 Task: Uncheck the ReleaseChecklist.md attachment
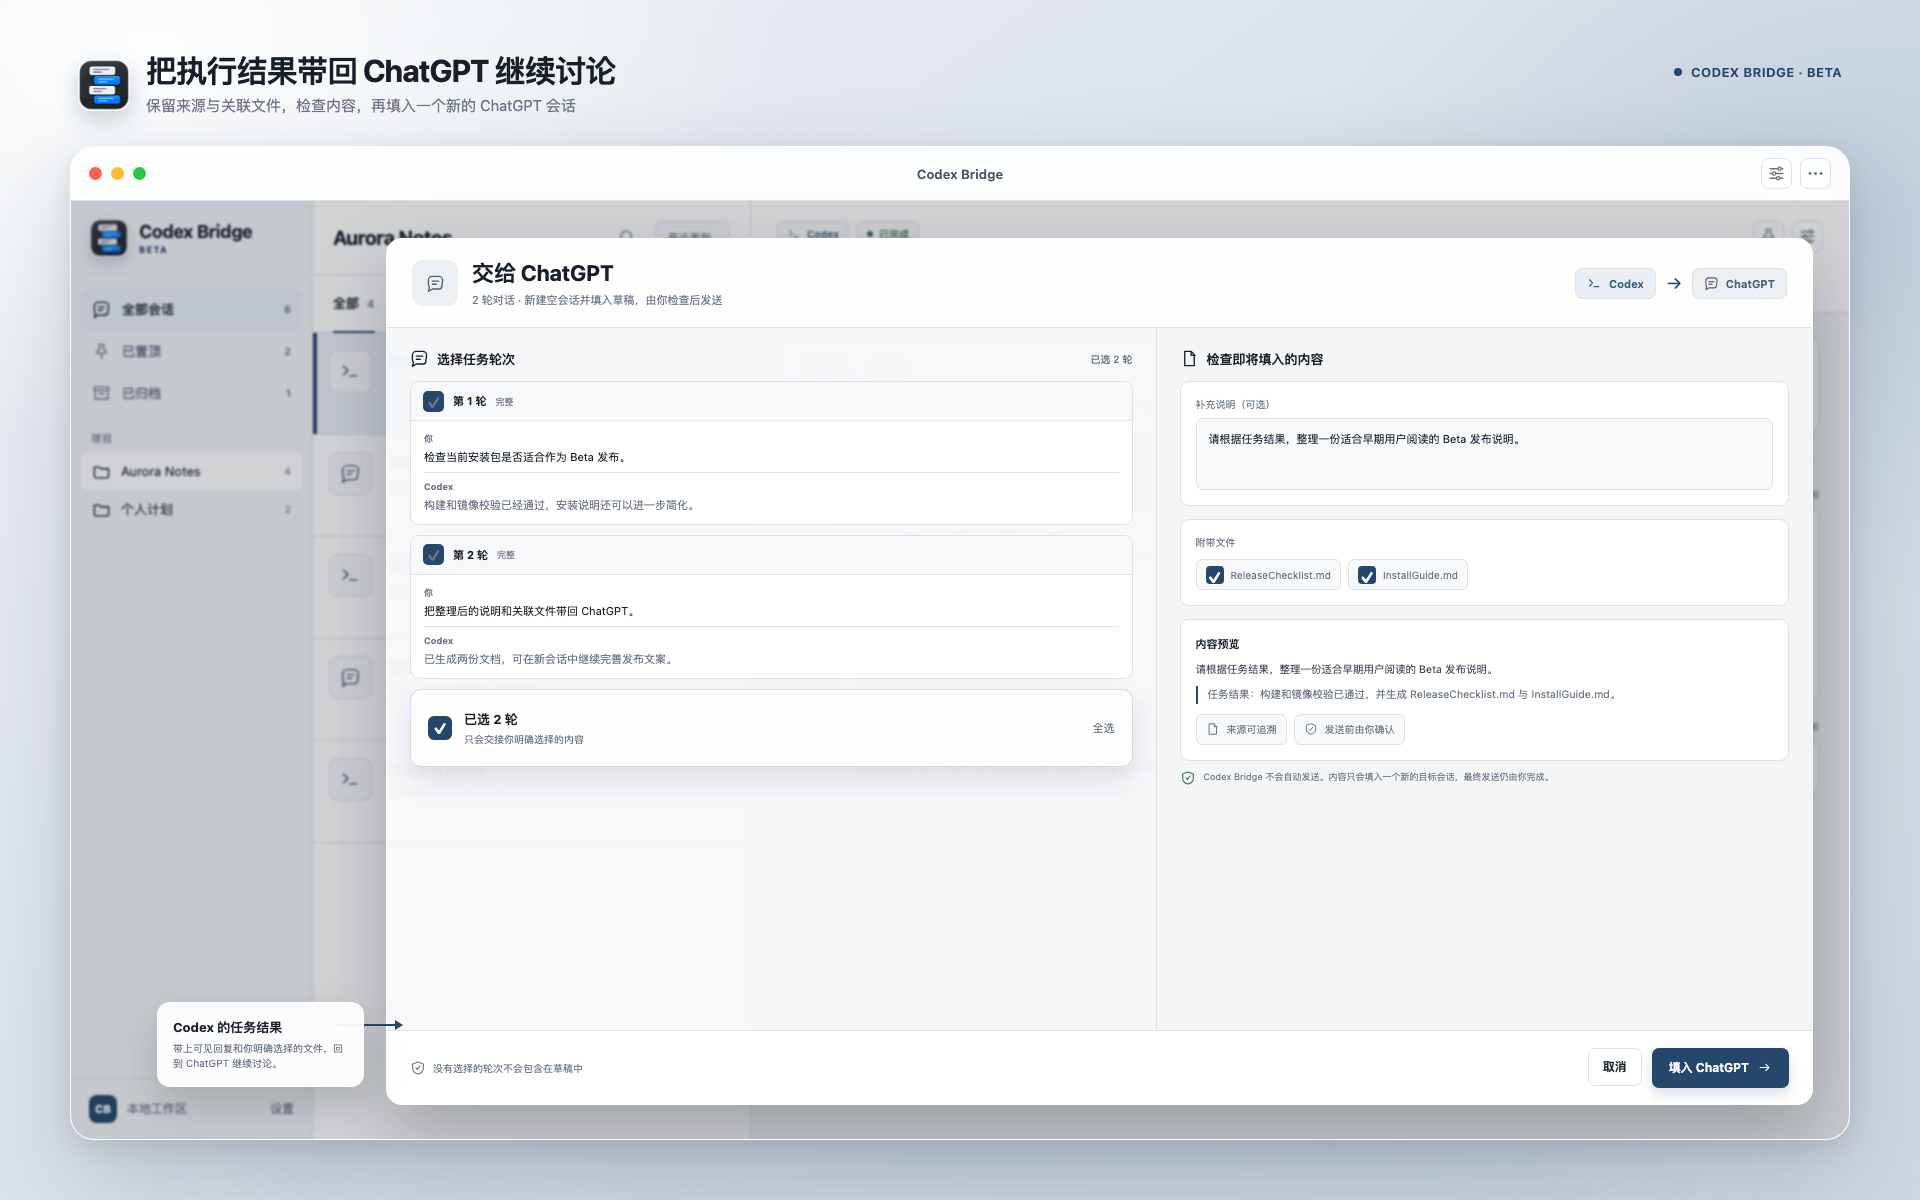[1215, 575]
